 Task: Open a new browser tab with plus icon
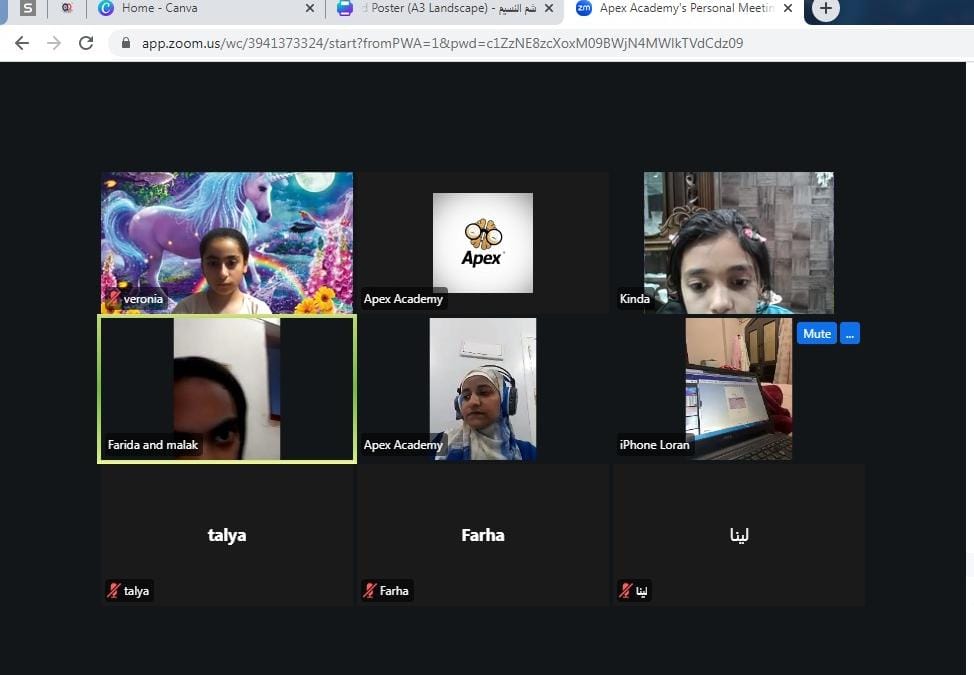825,9
